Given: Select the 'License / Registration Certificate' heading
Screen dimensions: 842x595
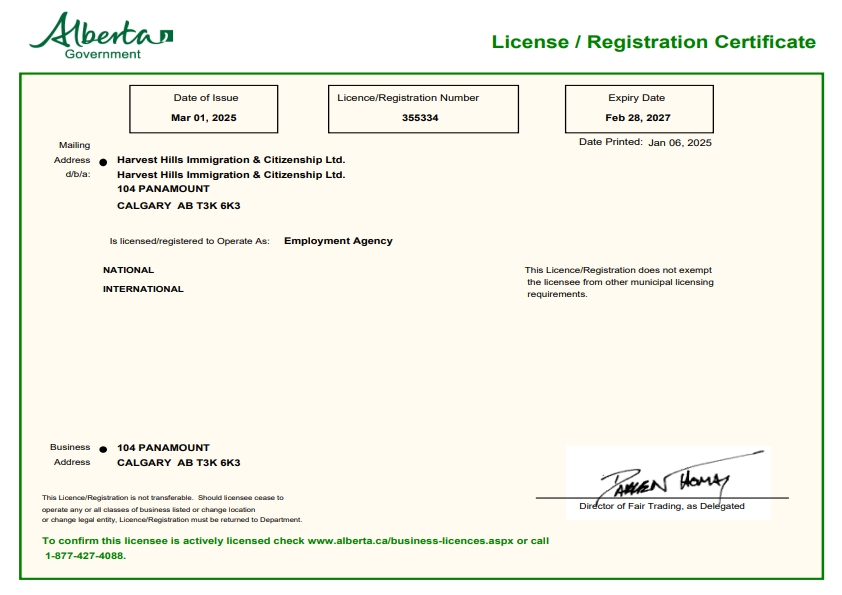Looking at the screenshot, I should pos(654,42).
